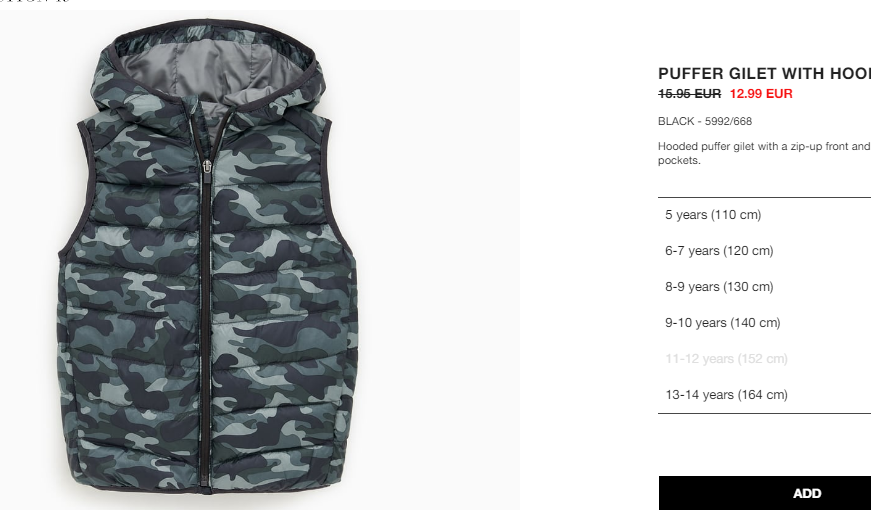871x510 pixels.
Task: Click the word pockets in description
Action: point(679,161)
